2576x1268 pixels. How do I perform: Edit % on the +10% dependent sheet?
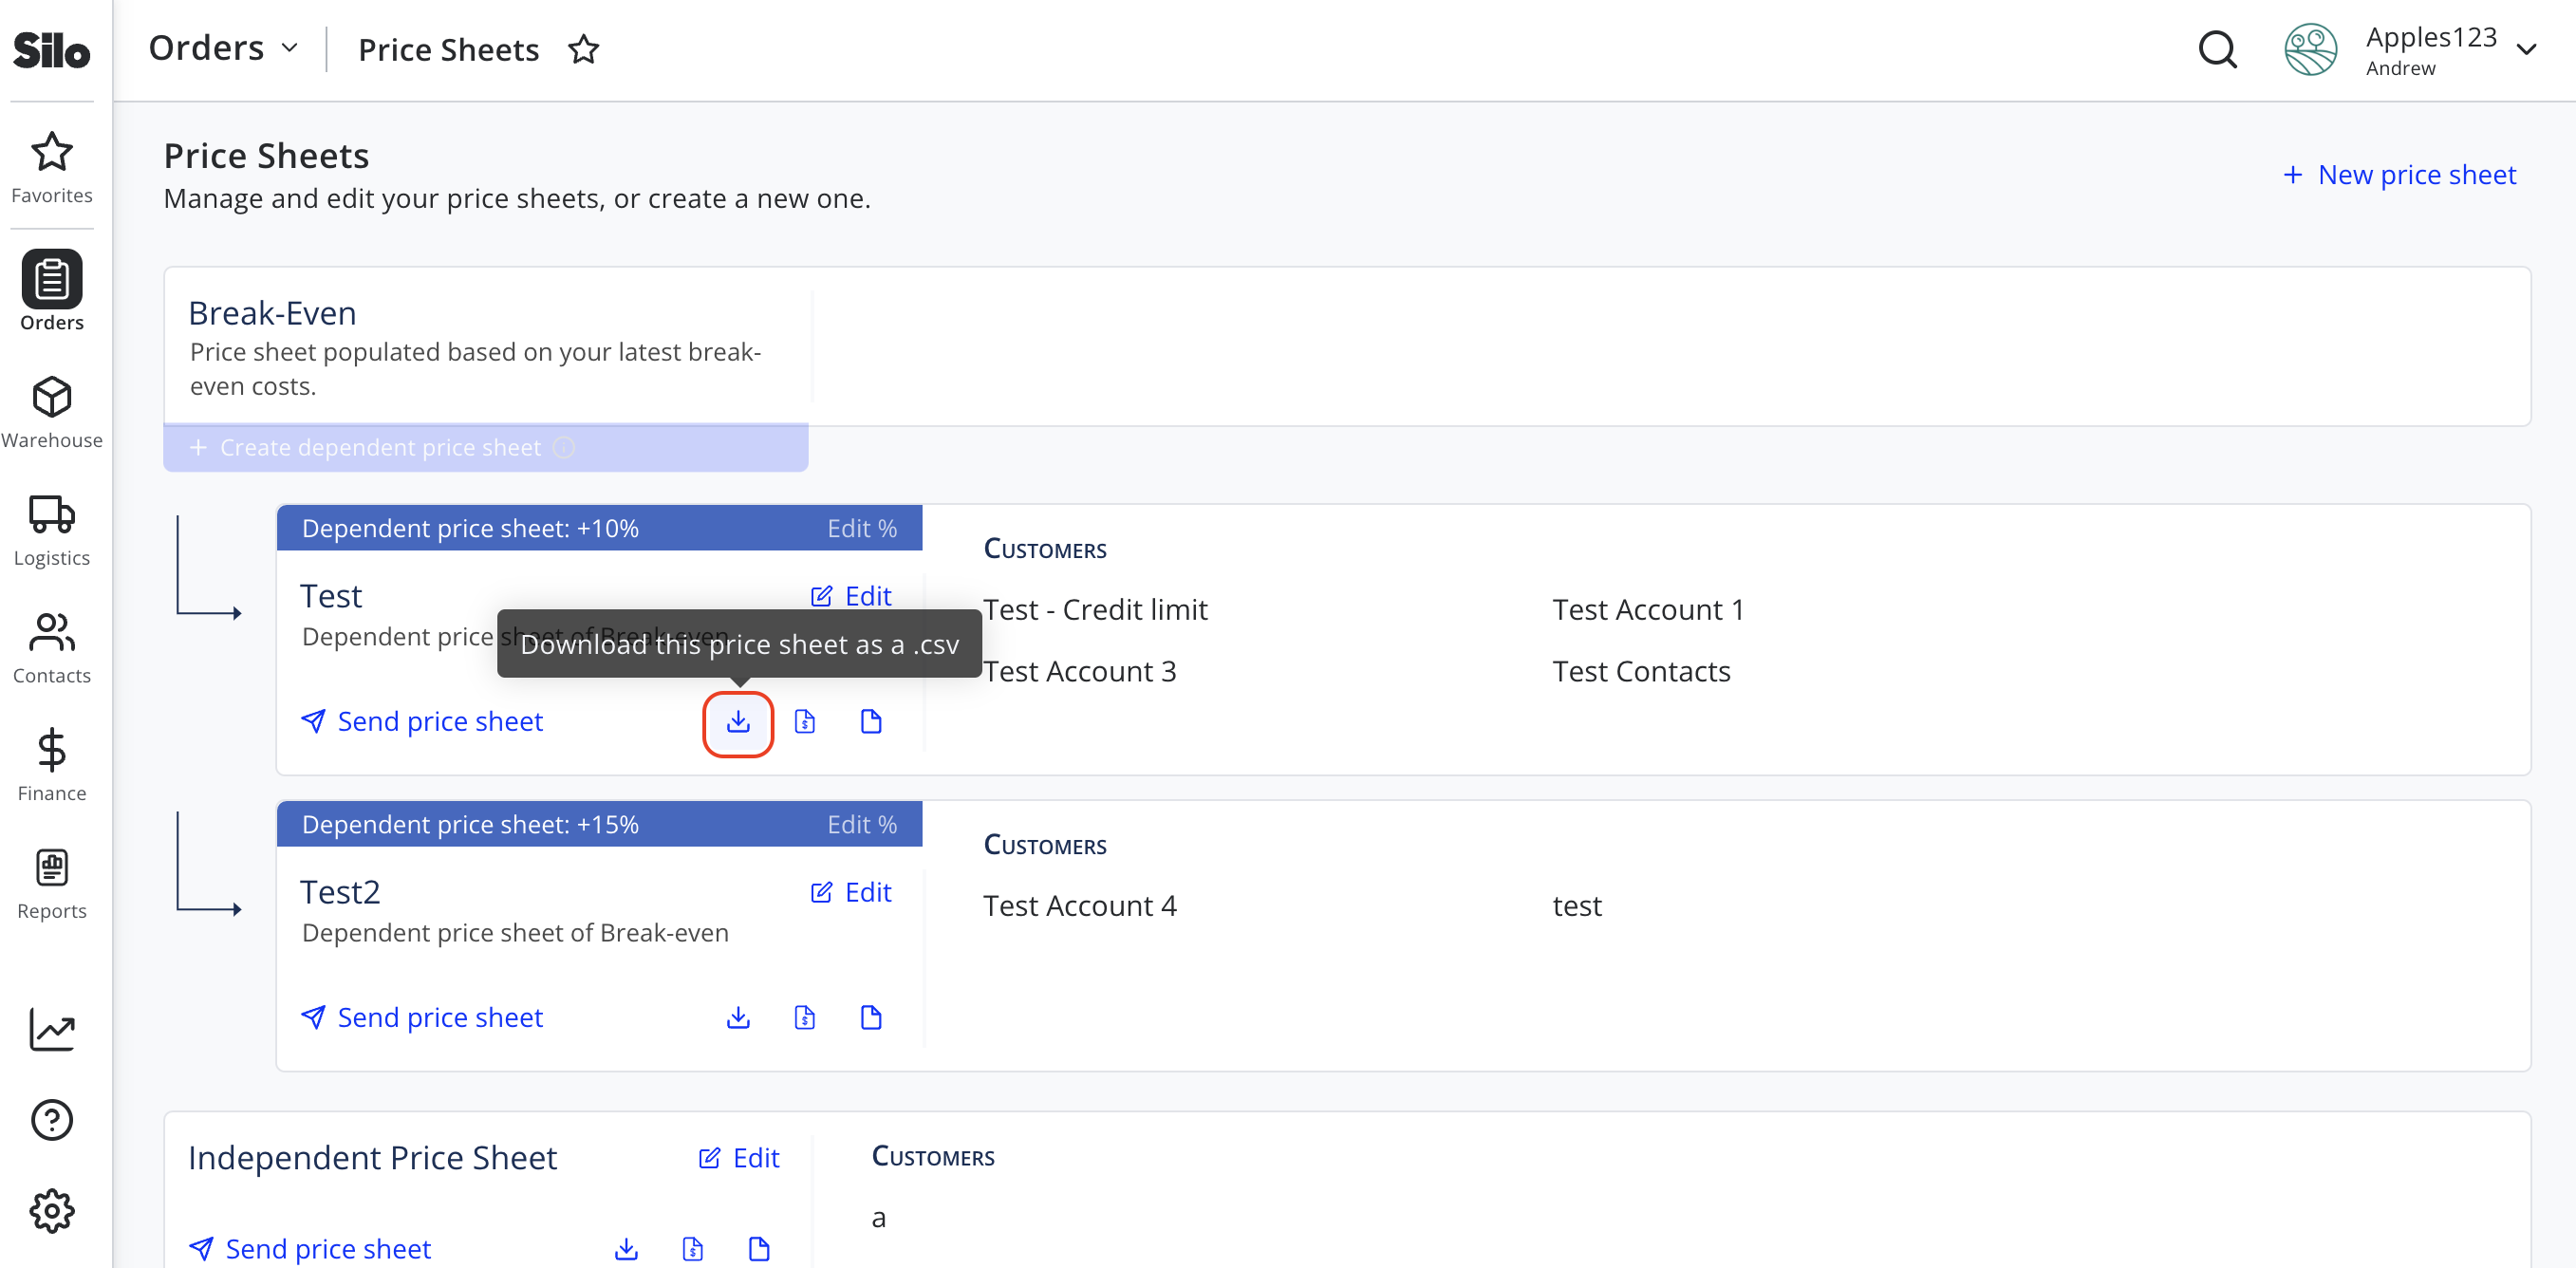coord(862,528)
